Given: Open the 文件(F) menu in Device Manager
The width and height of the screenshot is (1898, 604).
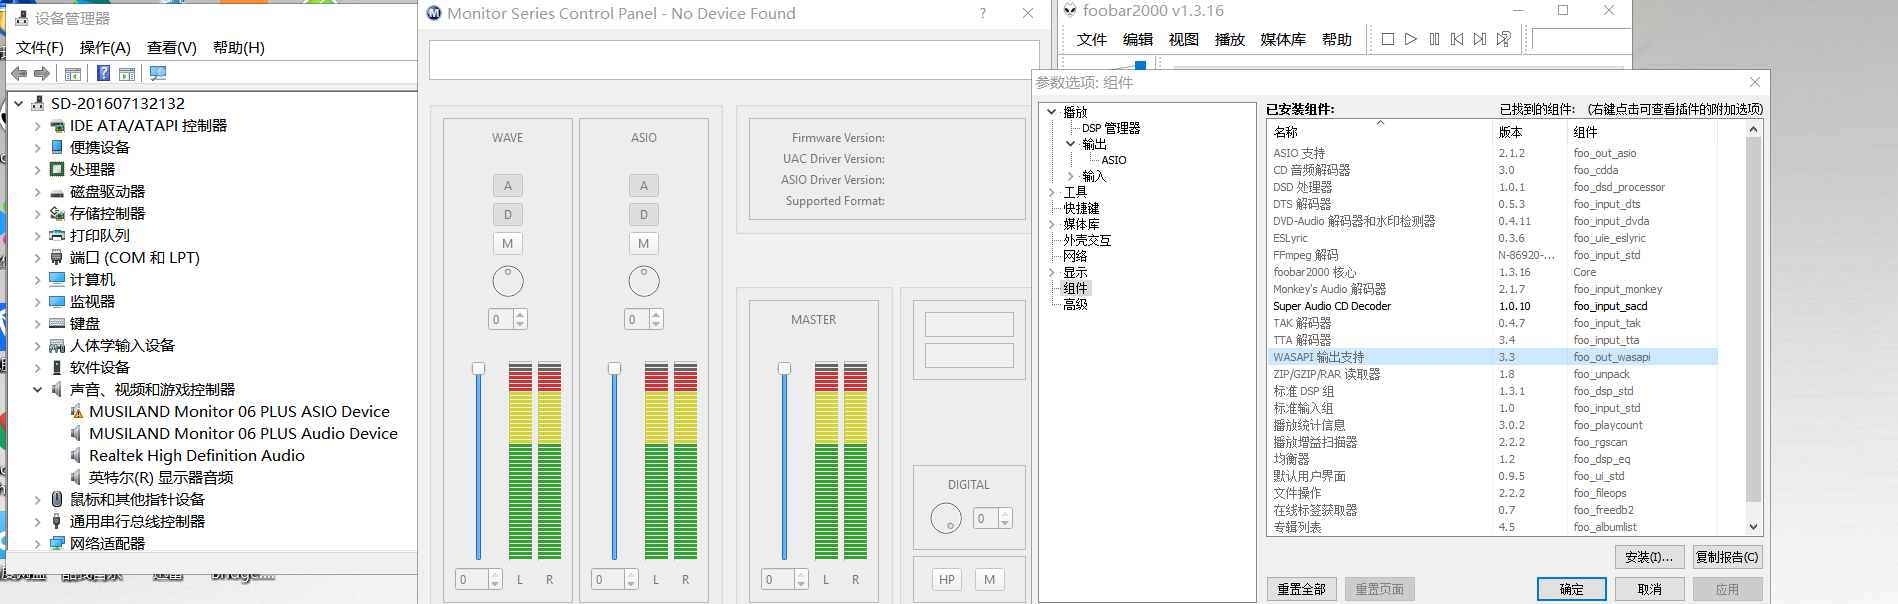Looking at the screenshot, I should coord(40,47).
